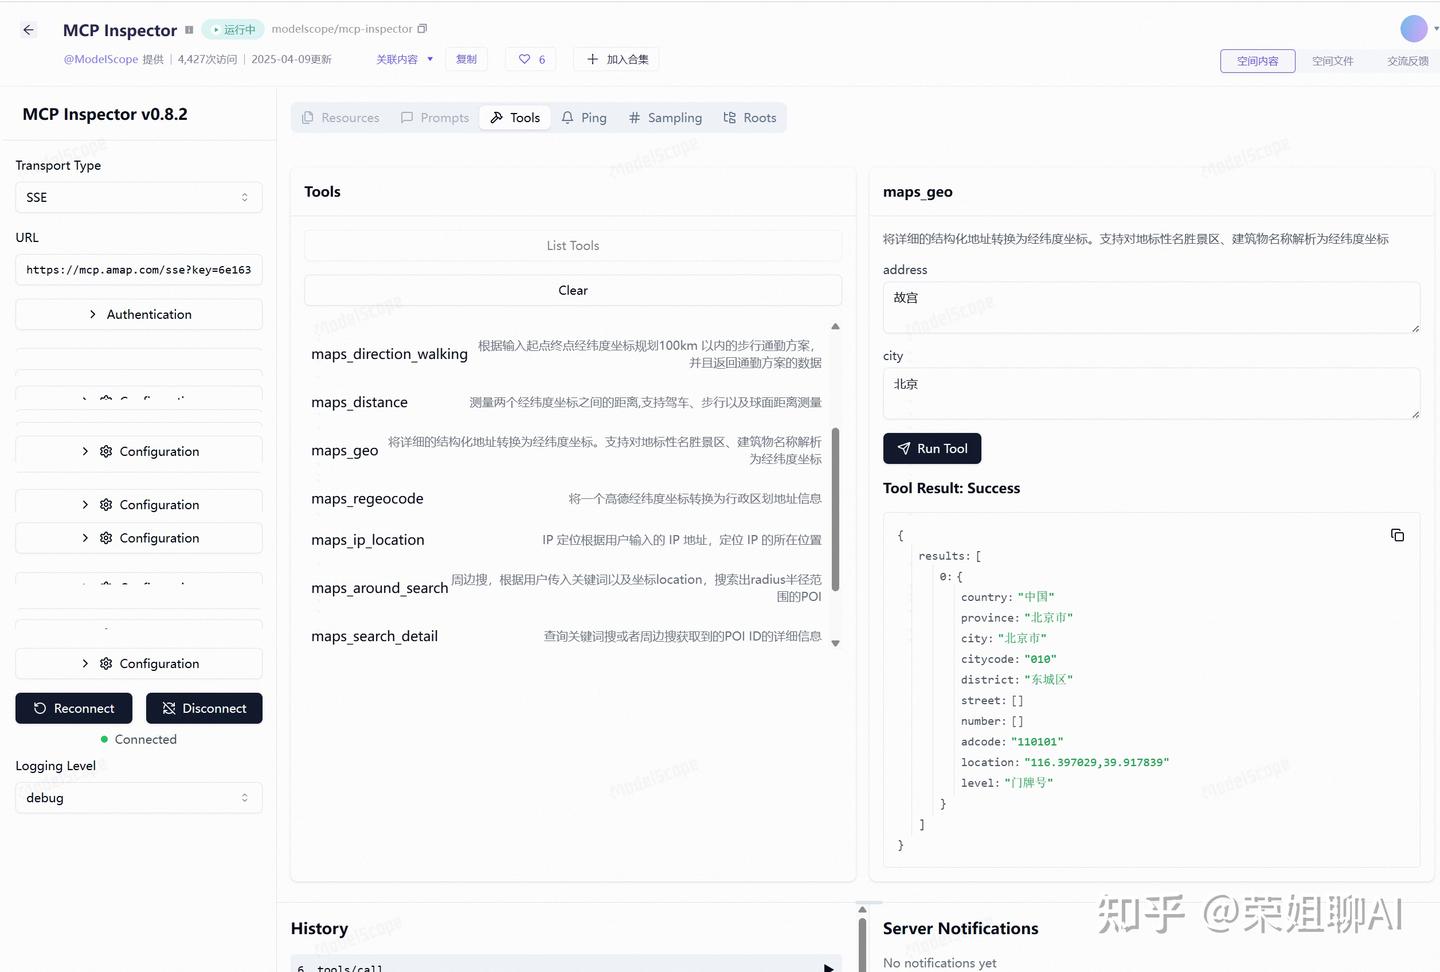Open the user avatar menu at top right
This screenshot has height=972, width=1440.
pyautogui.click(x=1413, y=28)
